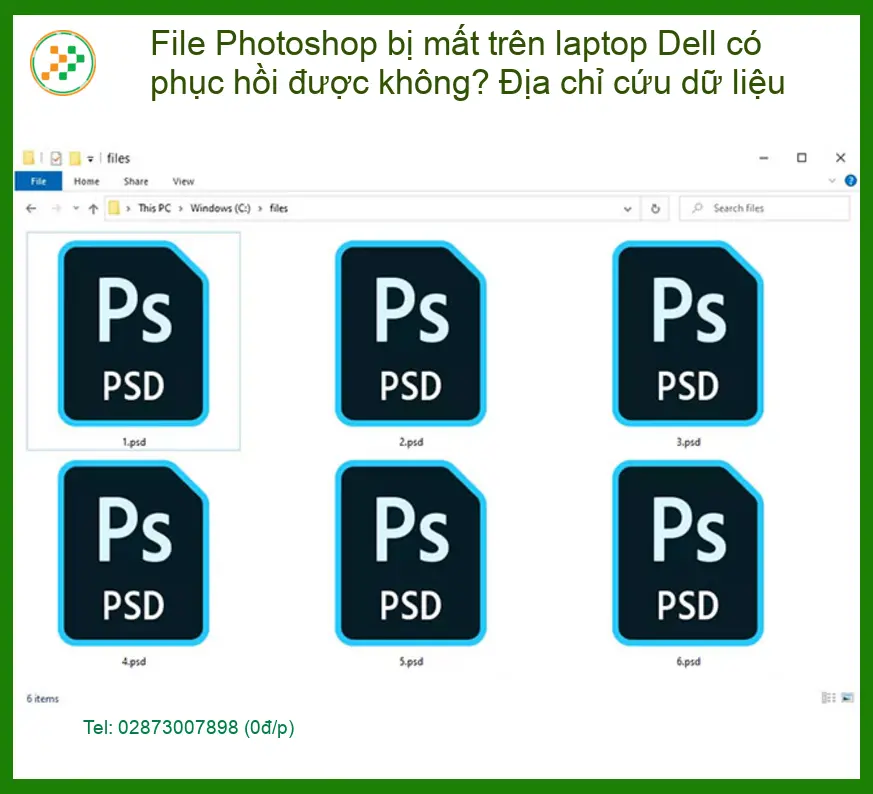Open Customize Quick Access Toolbar dropdown

90,159
